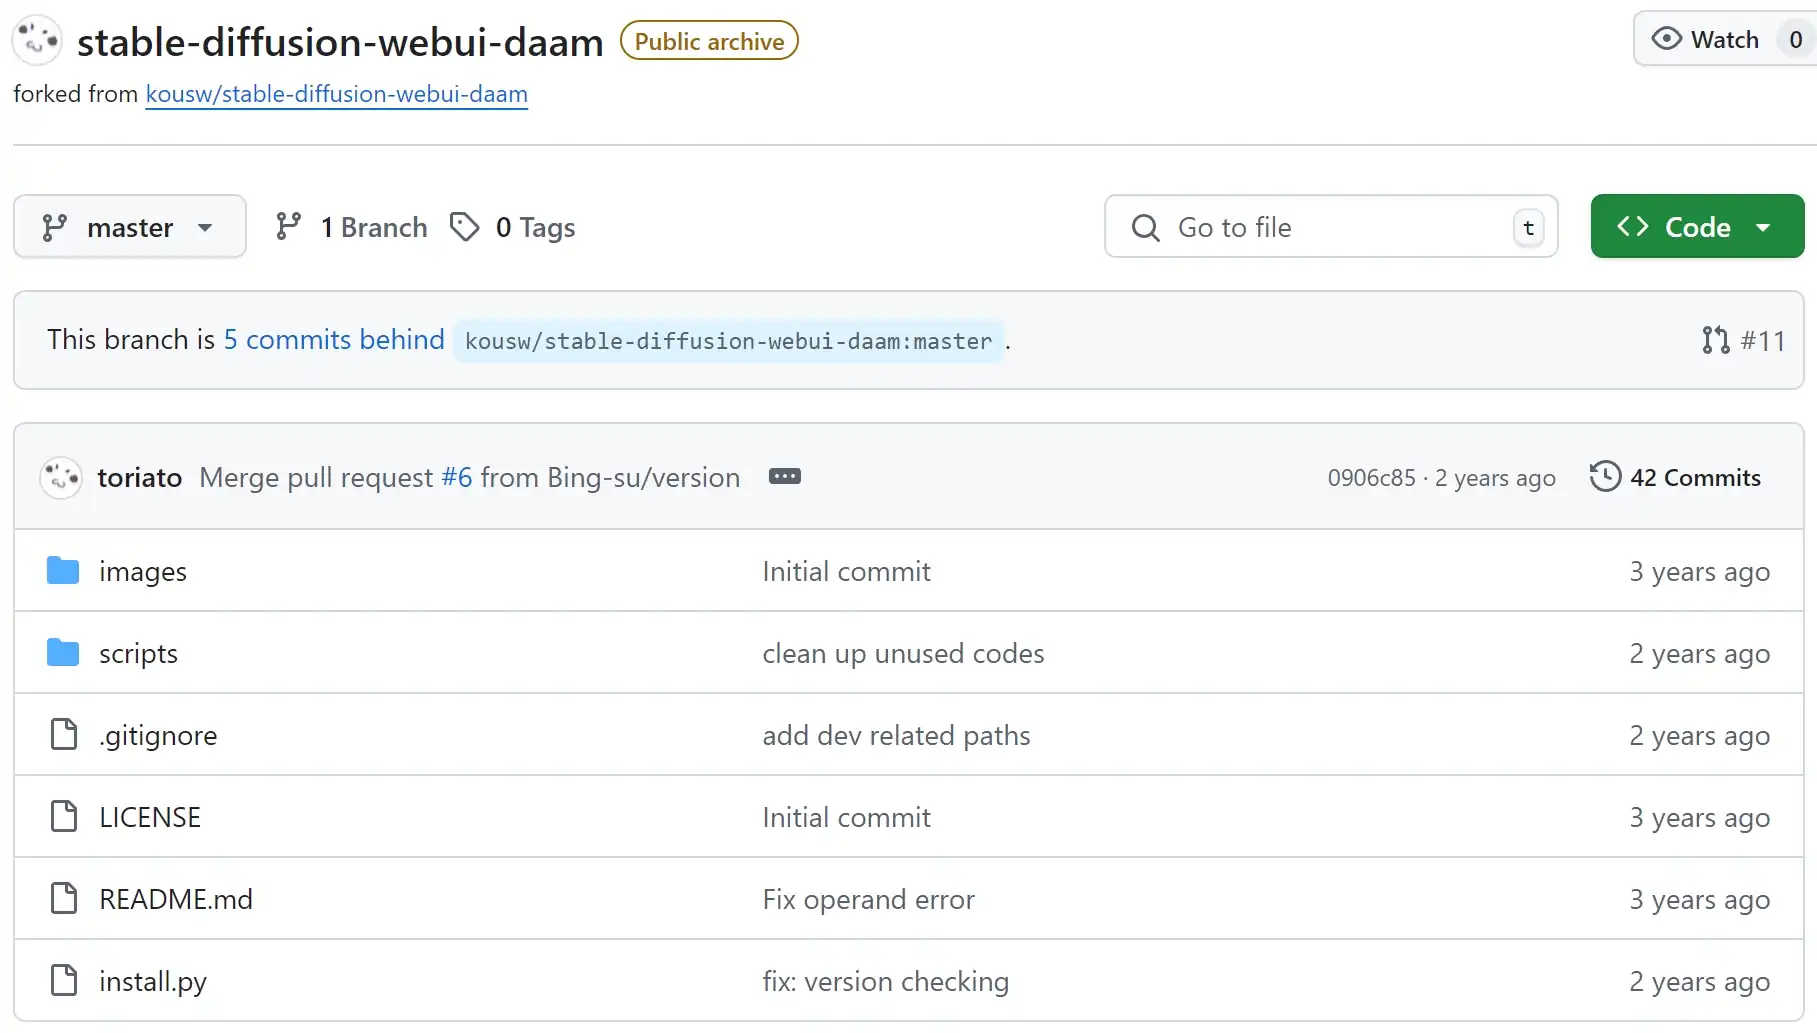Click the branch icon beside 1 Branch
The height and width of the screenshot is (1033, 1817).
click(x=288, y=227)
